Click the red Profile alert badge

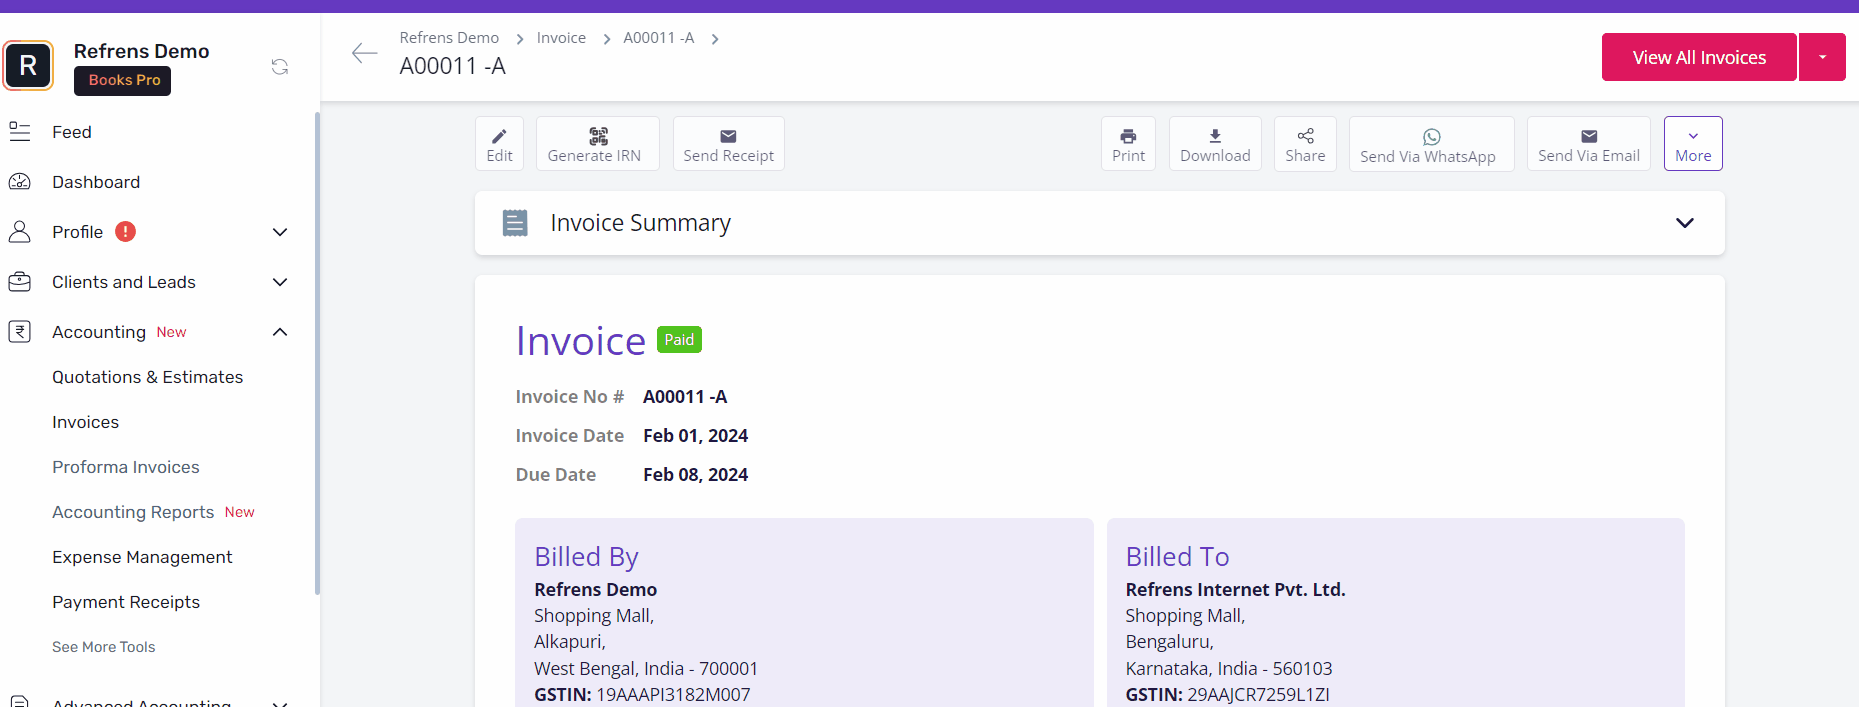125,232
